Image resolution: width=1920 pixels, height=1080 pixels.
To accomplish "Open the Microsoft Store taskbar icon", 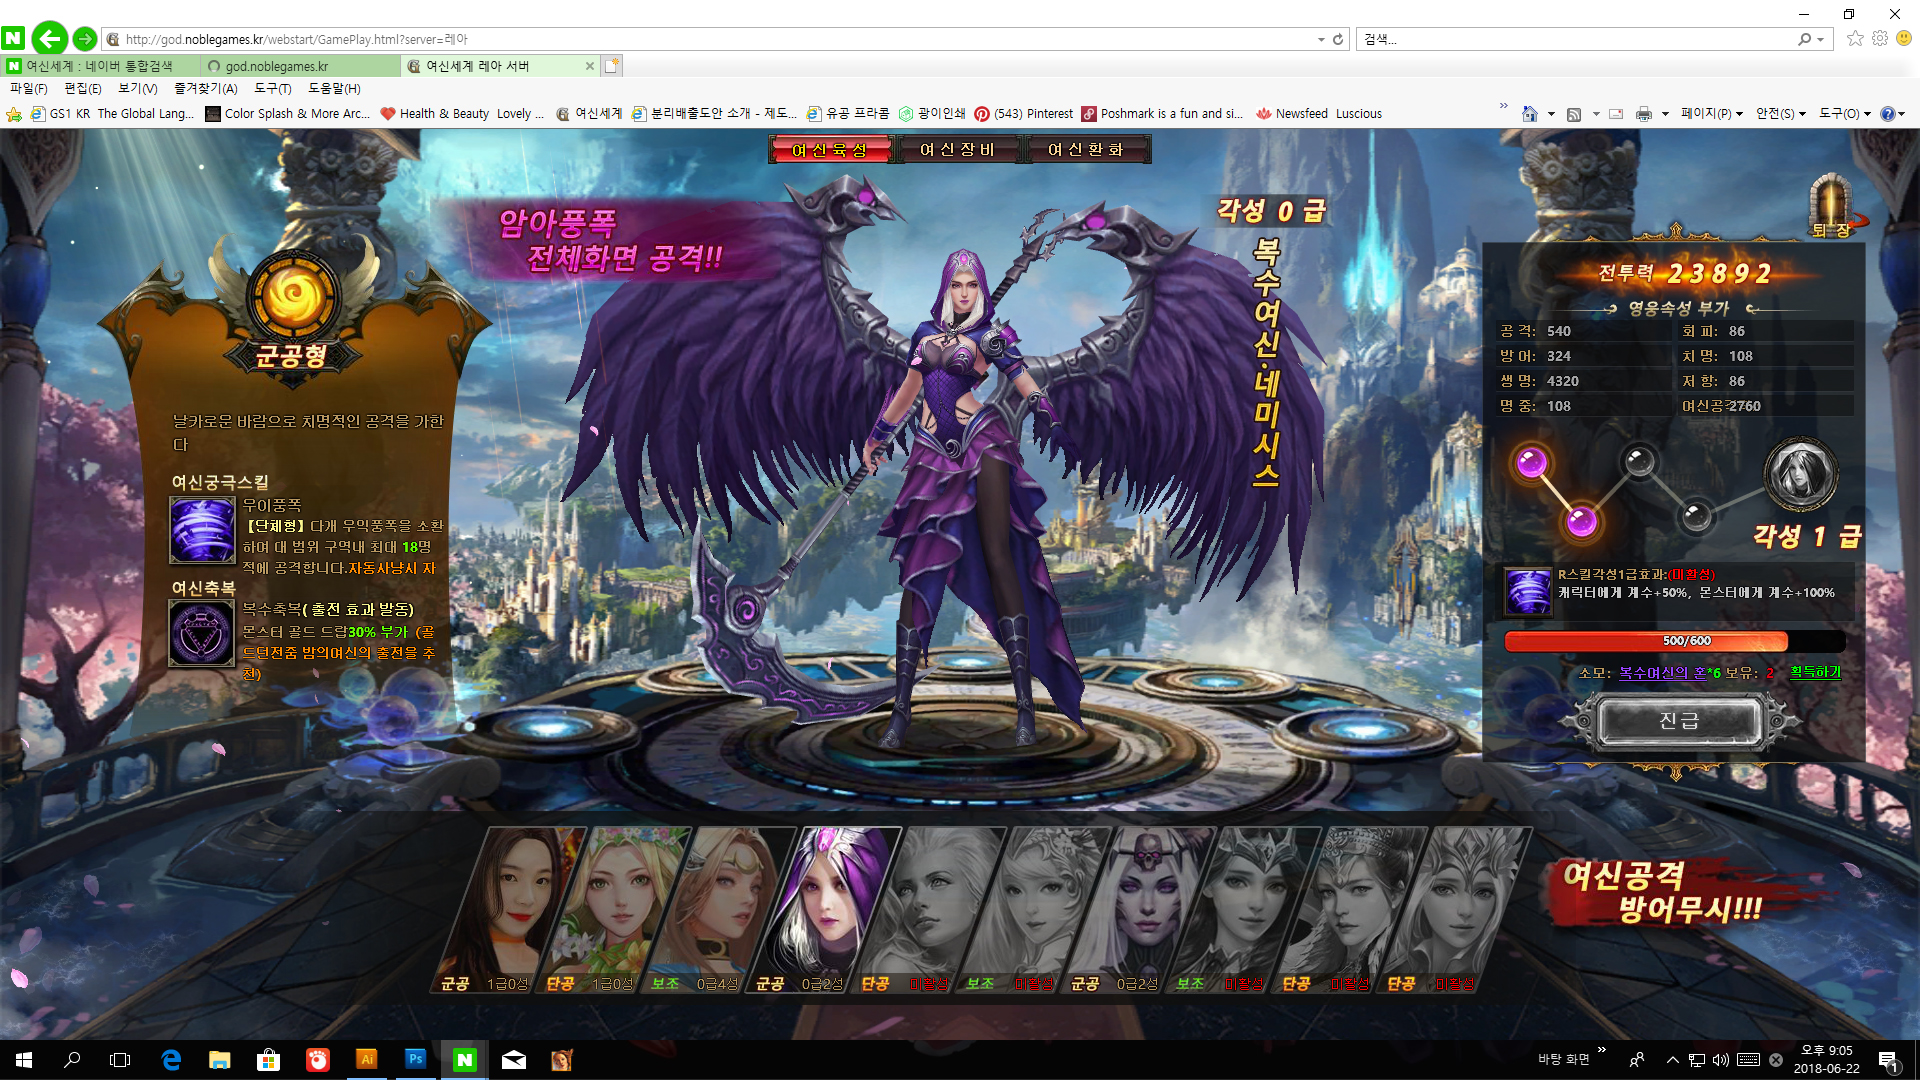I will coord(269,1060).
